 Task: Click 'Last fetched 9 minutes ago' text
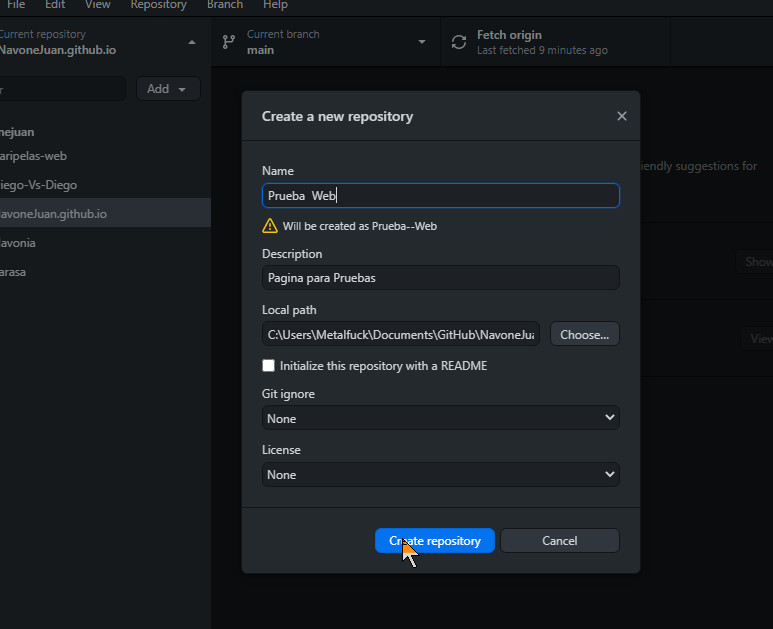click(542, 50)
